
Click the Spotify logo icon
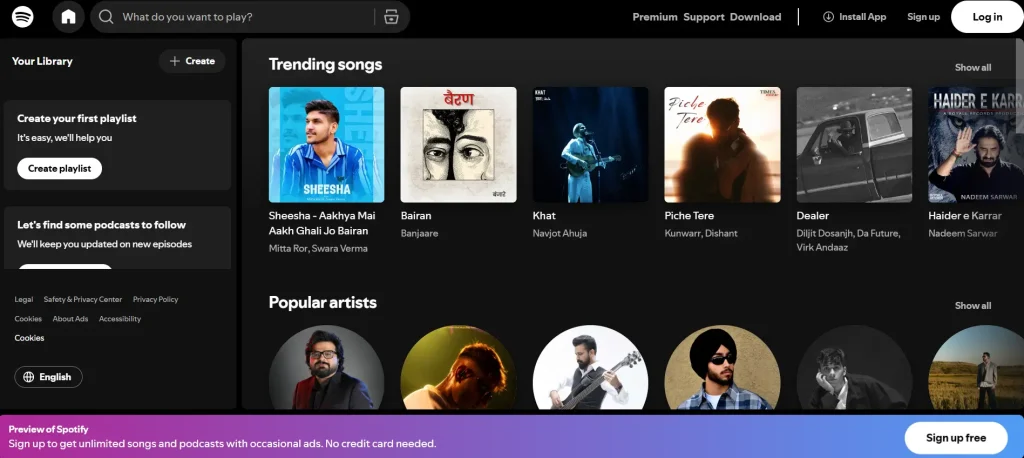tap(23, 16)
